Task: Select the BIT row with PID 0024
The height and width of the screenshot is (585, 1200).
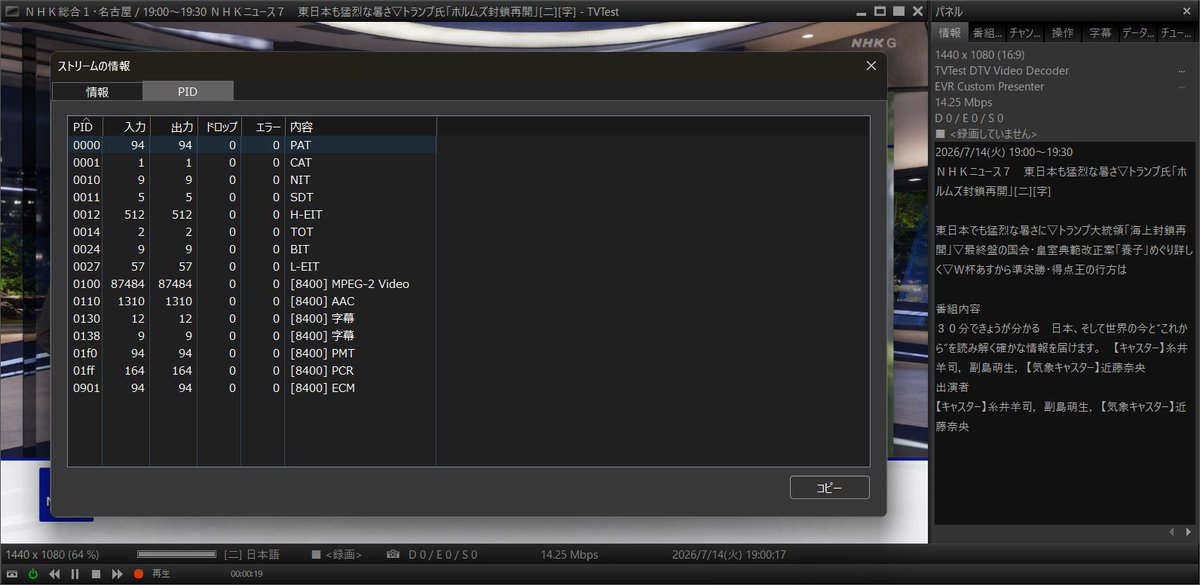Action: click(x=252, y=249)
